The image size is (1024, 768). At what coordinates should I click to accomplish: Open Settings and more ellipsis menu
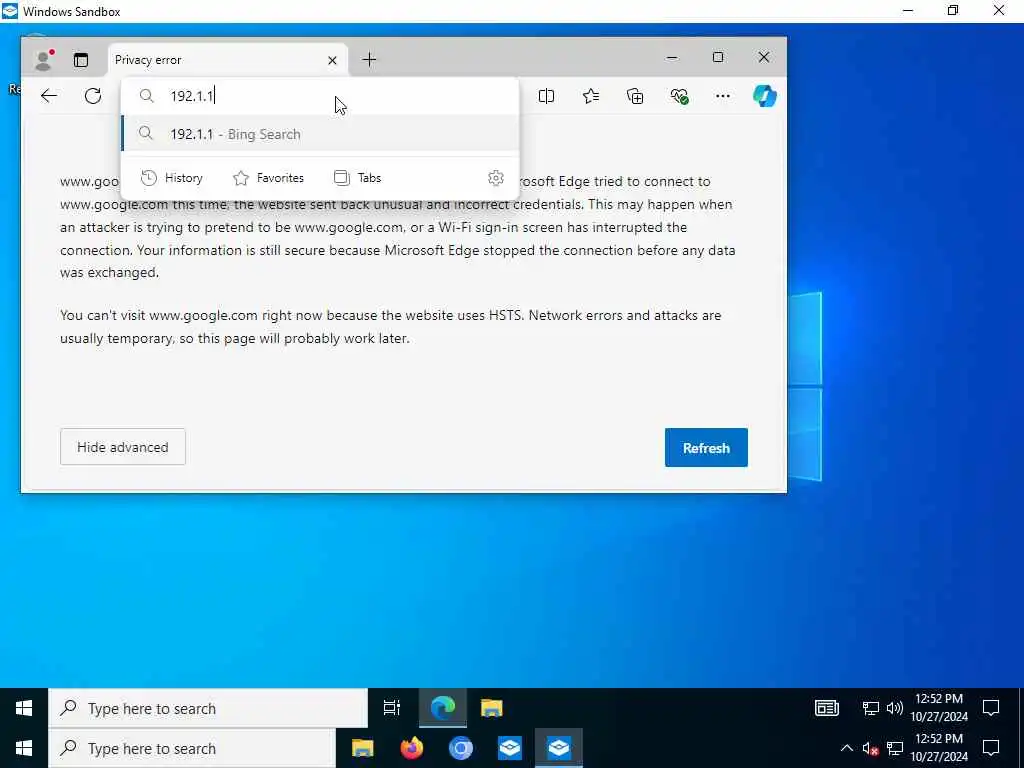click(x=723, y=97)
